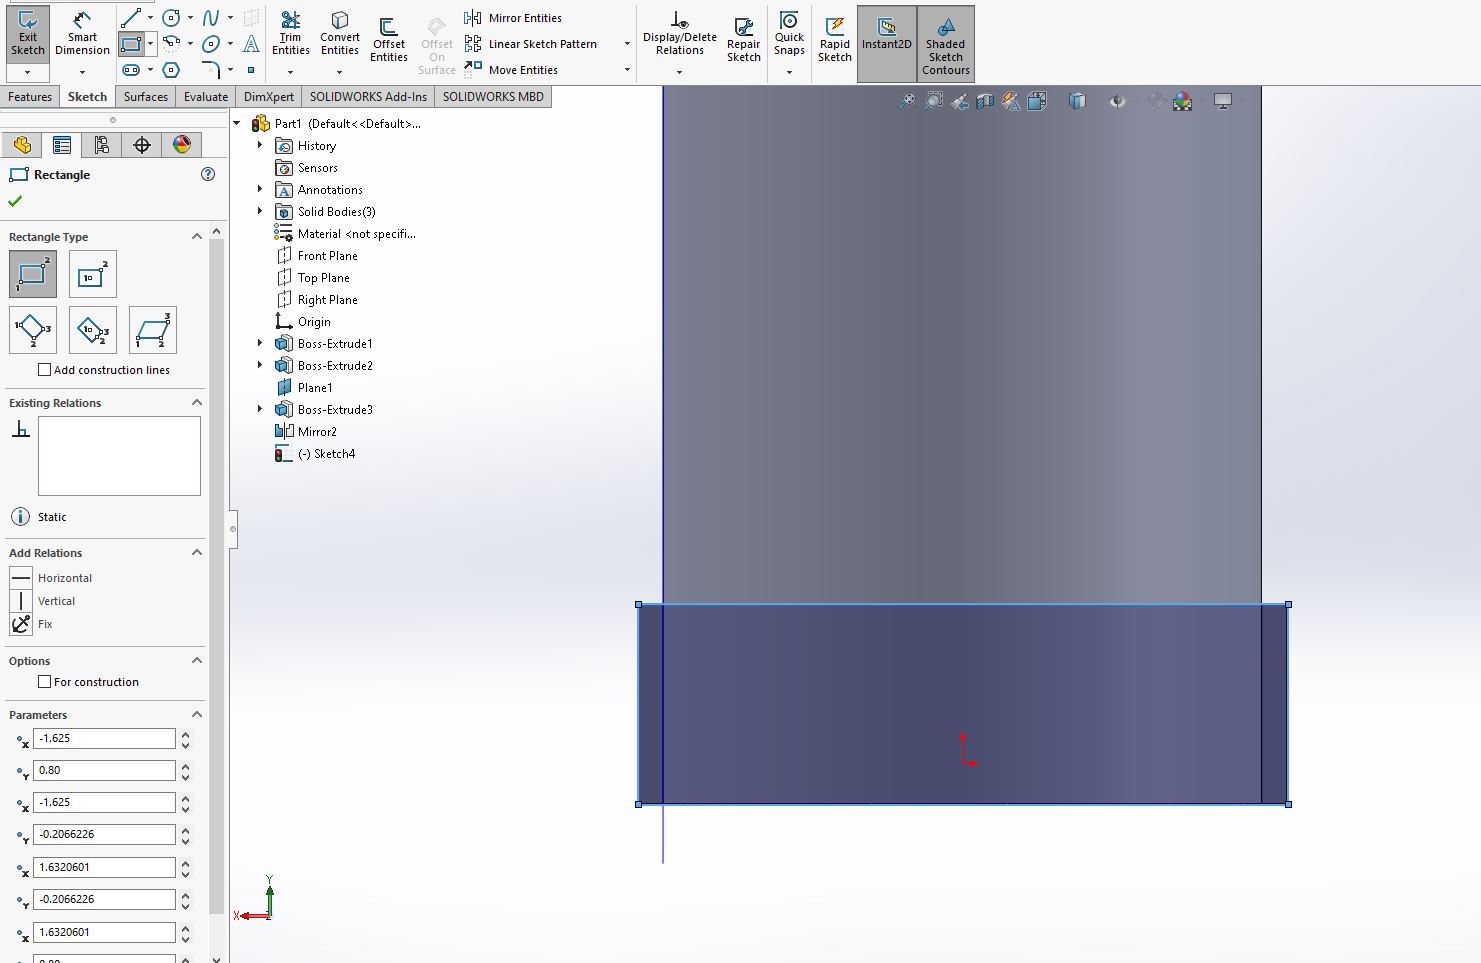1481x963 pixels.
Task: Expand the History tree node
Action: tap(260, 146)
